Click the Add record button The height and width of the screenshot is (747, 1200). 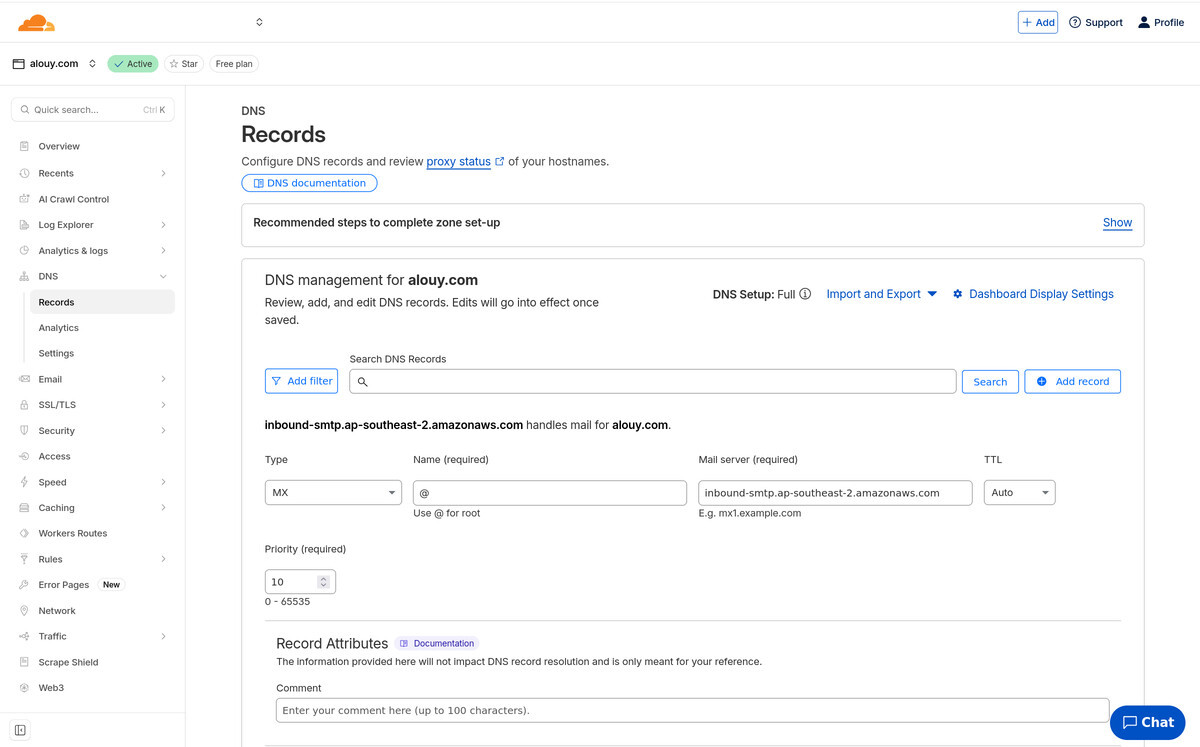coord(1072,381)
